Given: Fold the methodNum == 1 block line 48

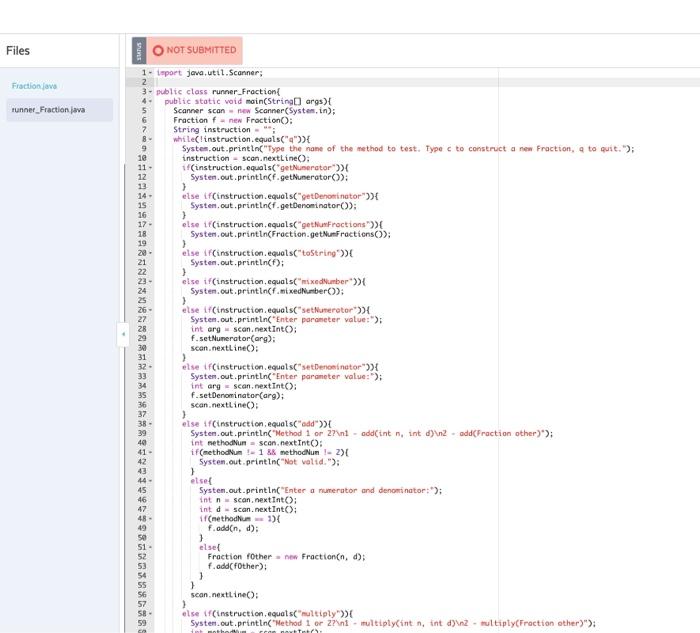Looking at the screenshot, I should (x=150, y=519).
